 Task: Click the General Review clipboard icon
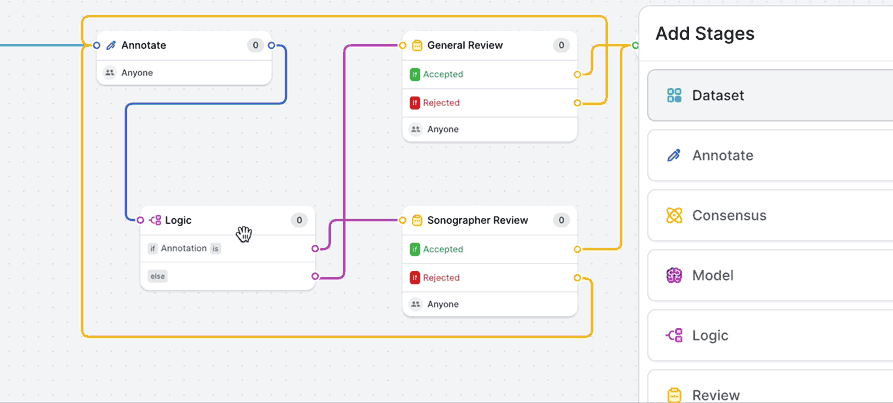click(x=416, y=45)
